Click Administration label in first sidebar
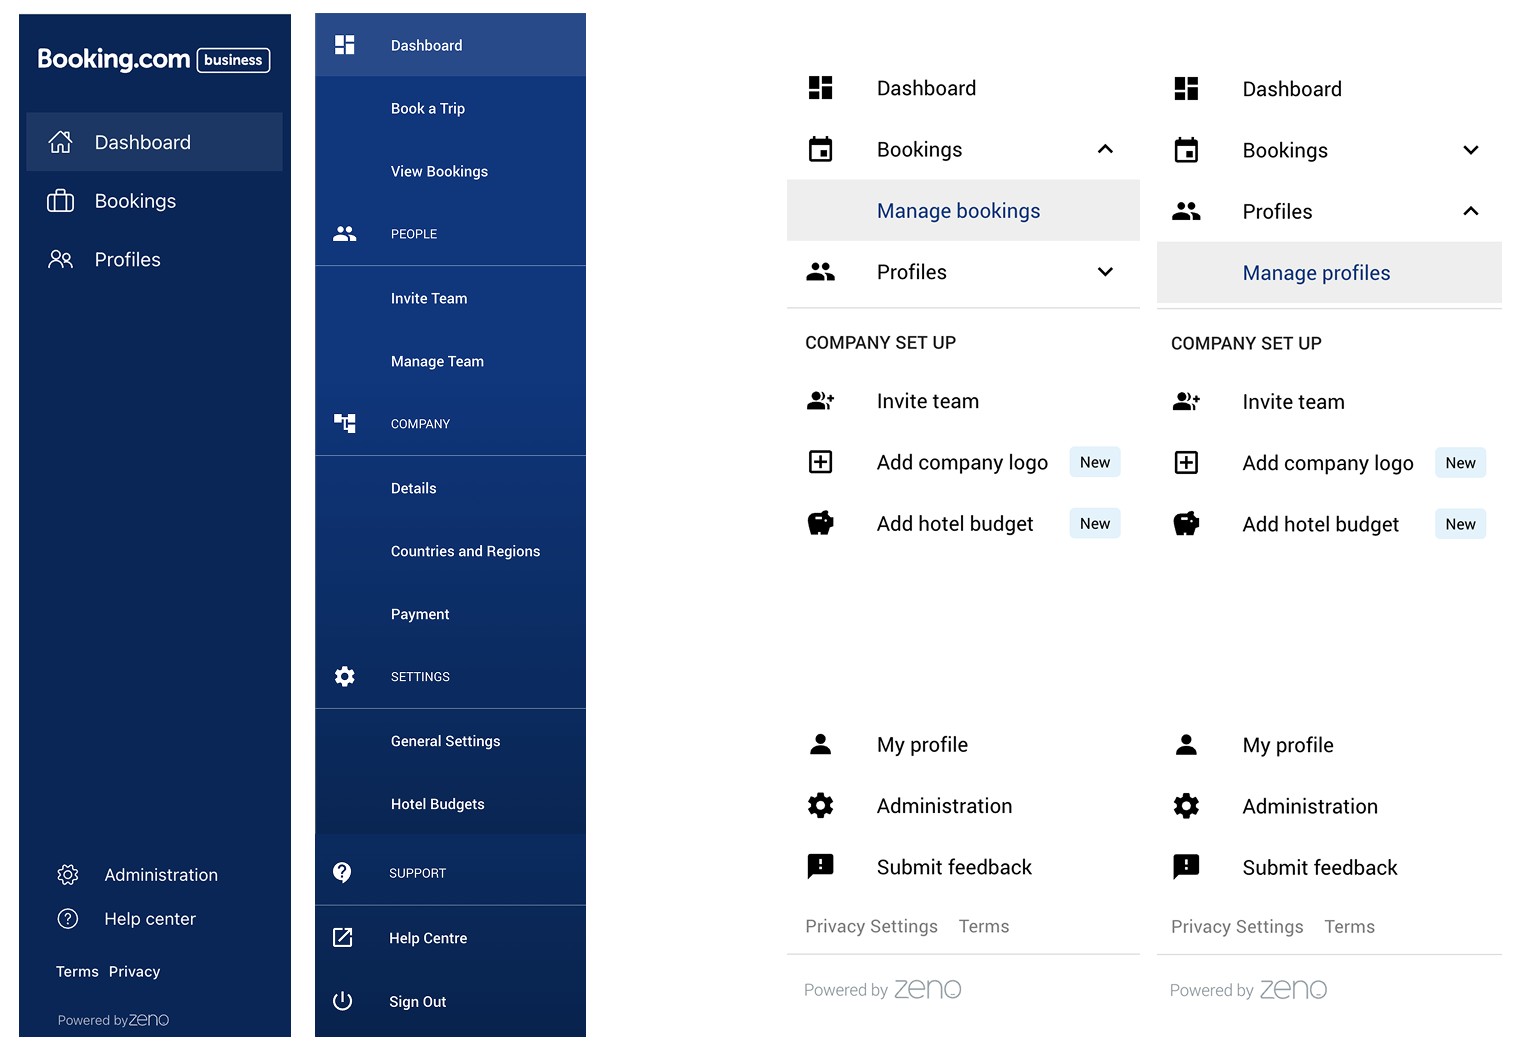 [x=161, y=875]
